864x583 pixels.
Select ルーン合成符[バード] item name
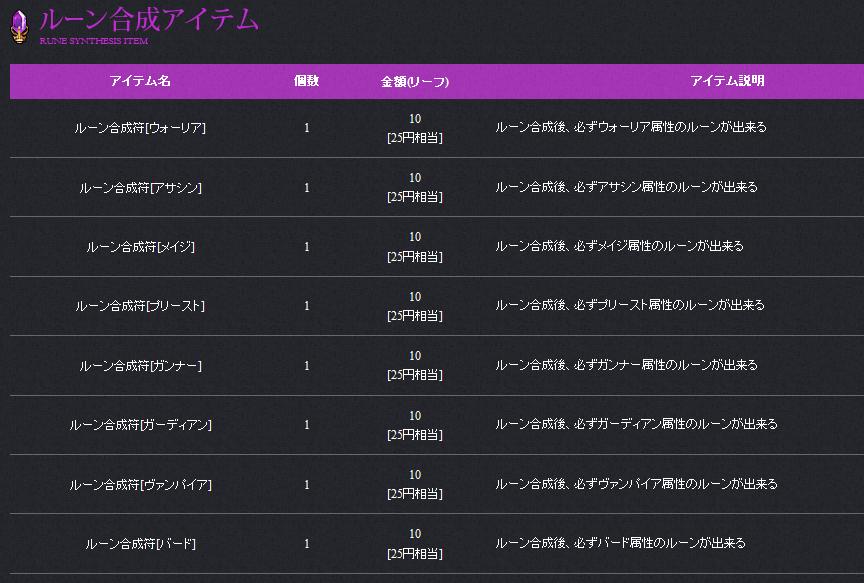coord(140,544)
